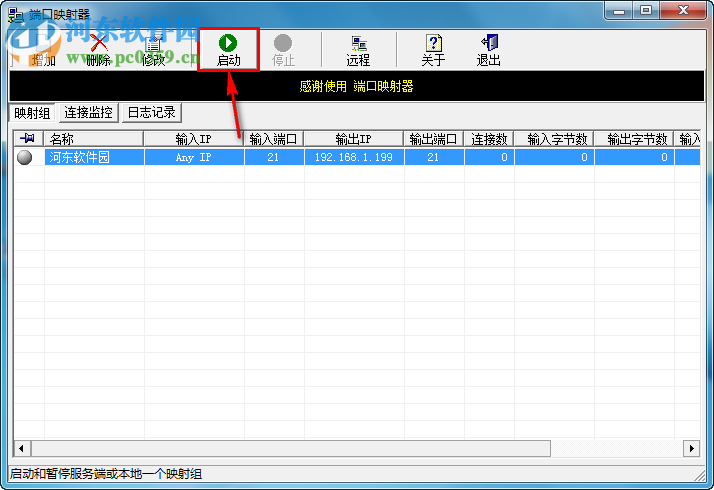Viewport: 714px width, 490px height.
Task: Click the scroll-right arrow of horizontal scrollbar
Action: point(691,448)
